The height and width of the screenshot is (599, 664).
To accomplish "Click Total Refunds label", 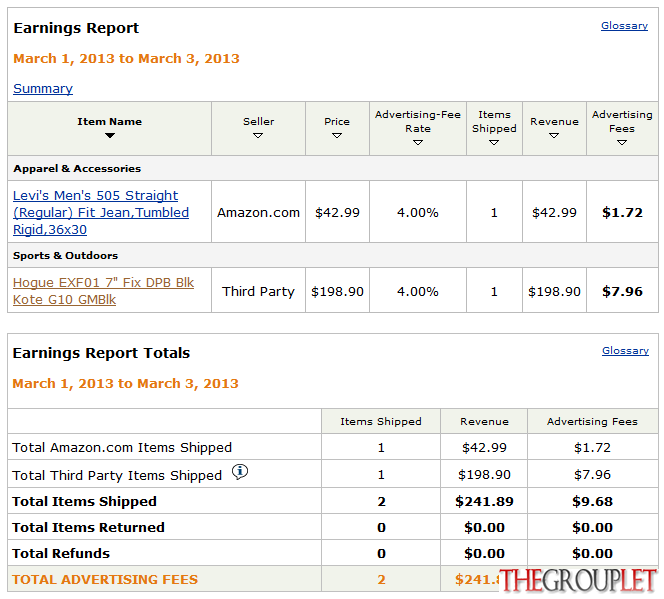I will pos(61,554).
